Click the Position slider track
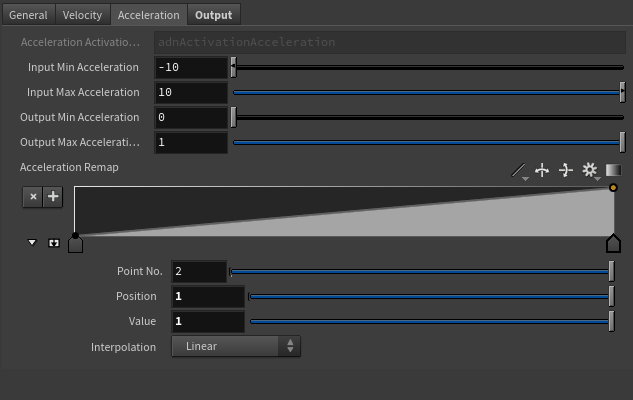Screen dimensions: 633x400 coord(431,297)
